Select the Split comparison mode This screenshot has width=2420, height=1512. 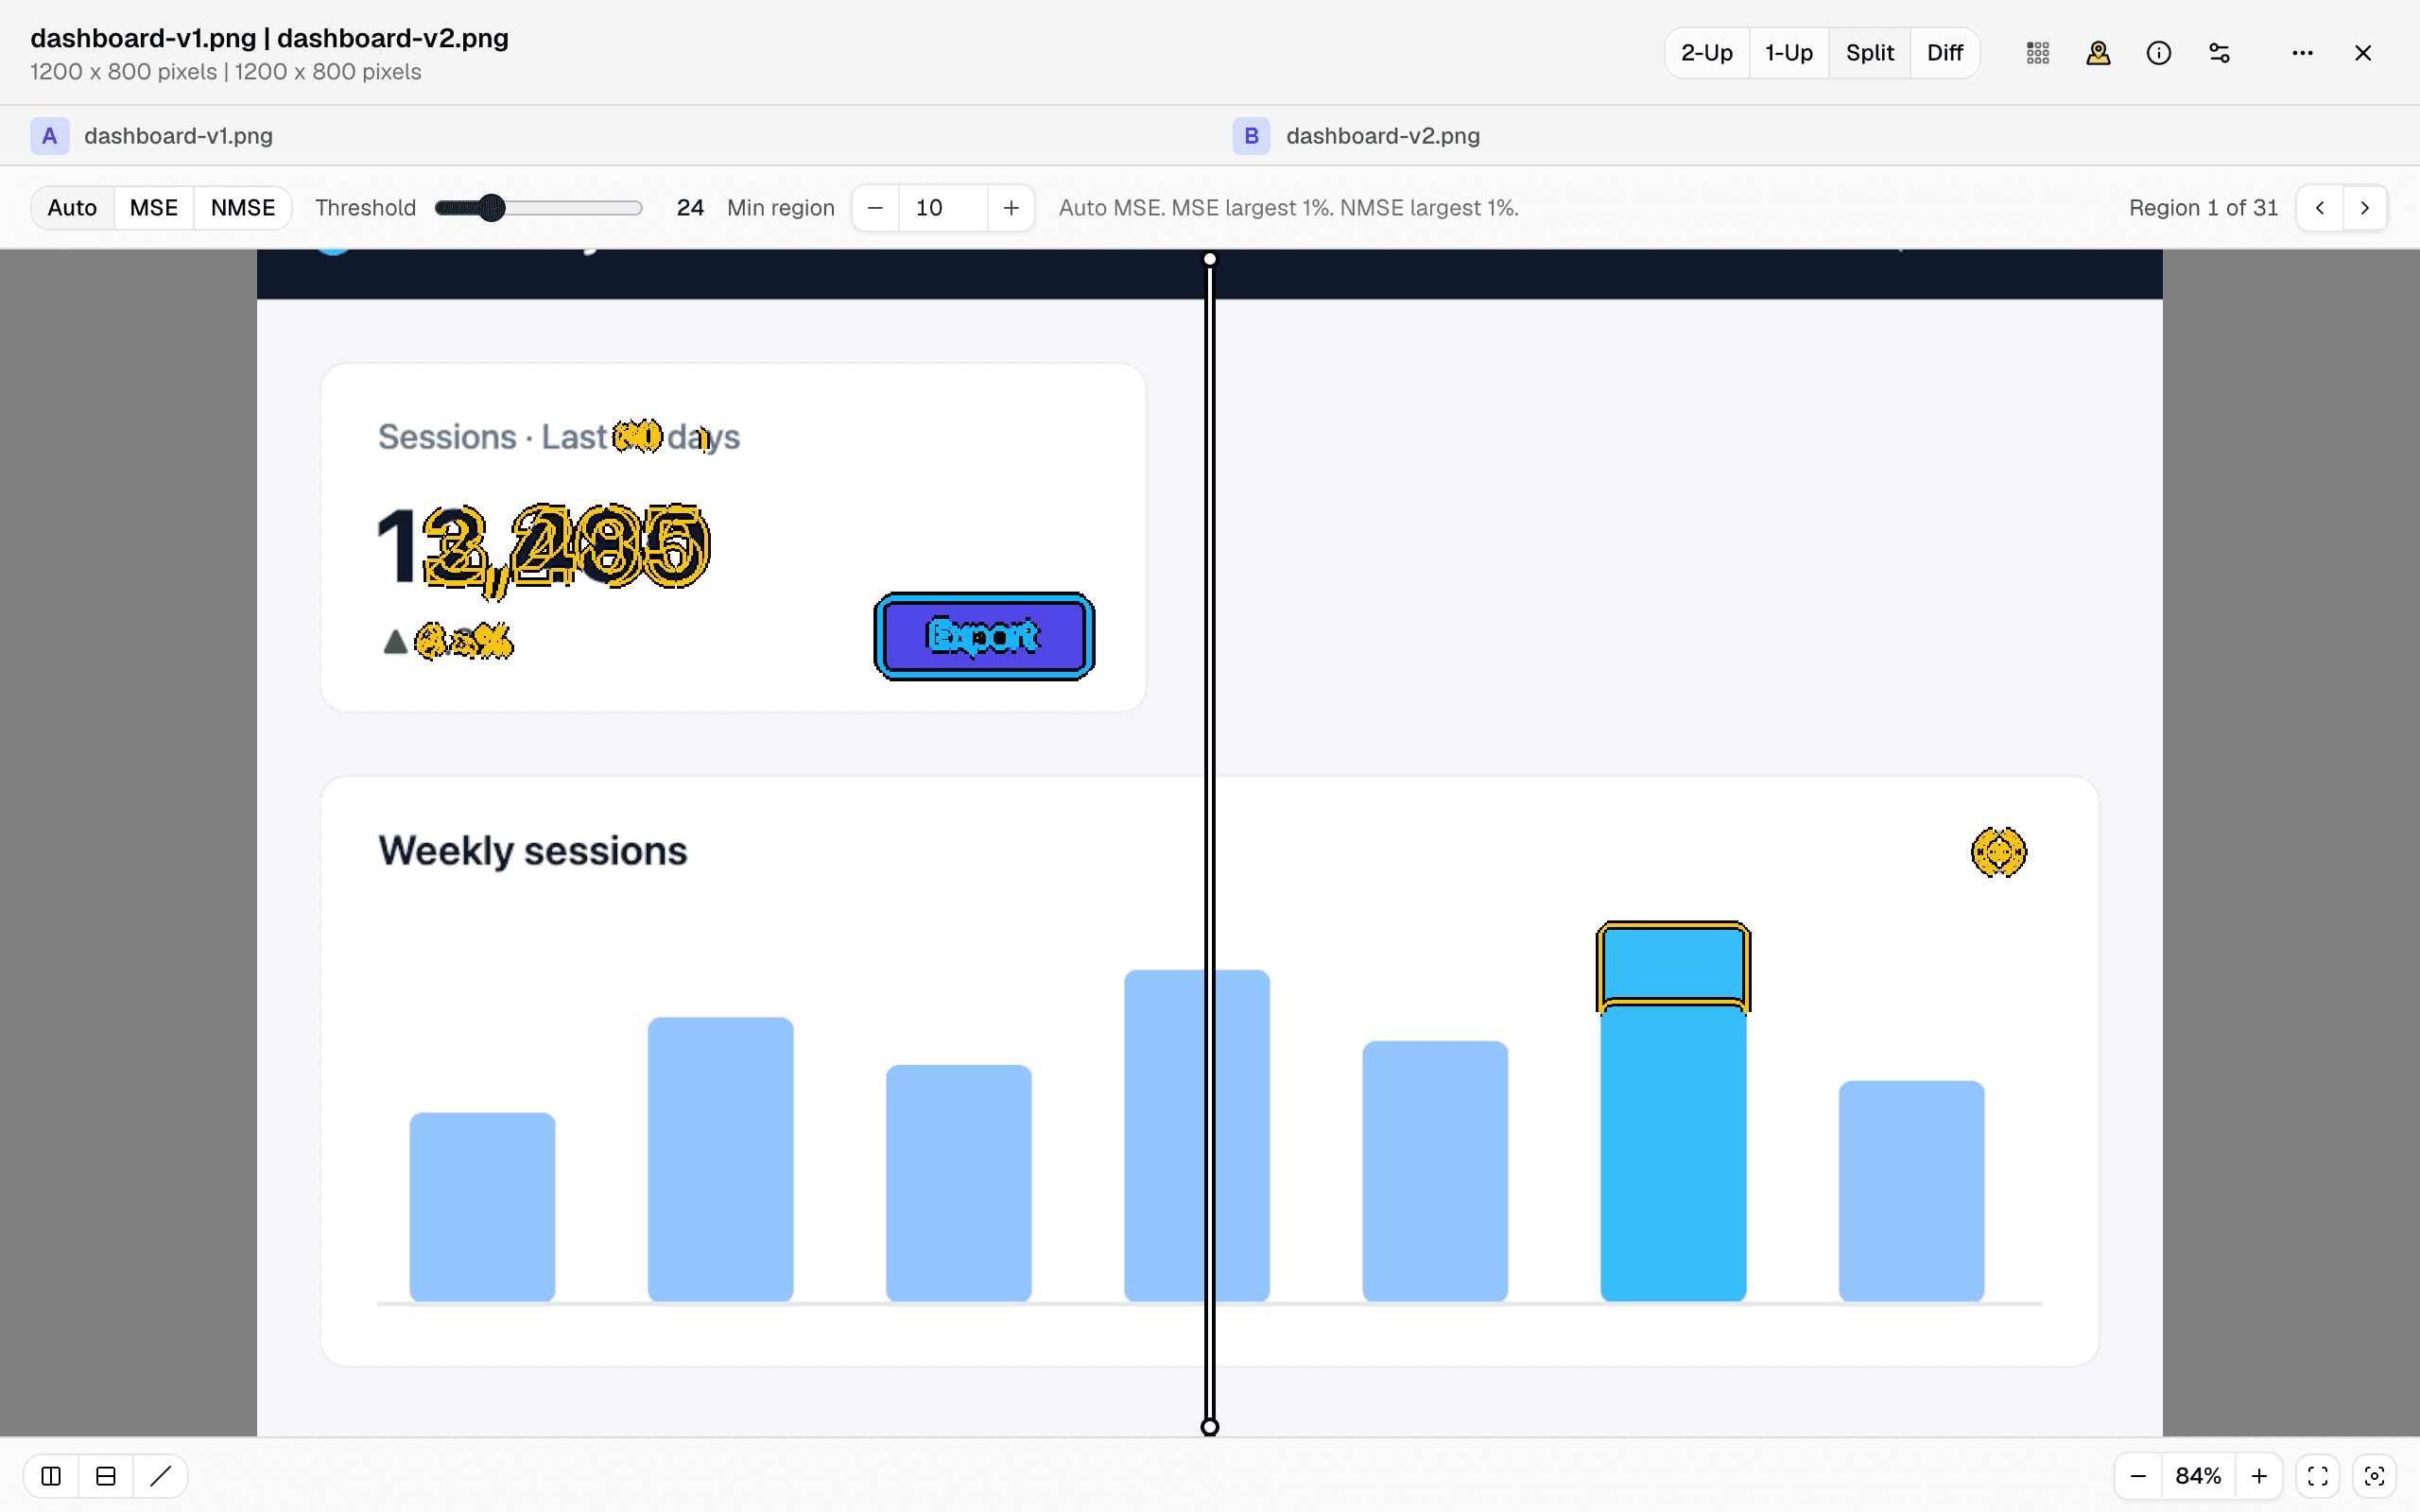point(1869,53)
